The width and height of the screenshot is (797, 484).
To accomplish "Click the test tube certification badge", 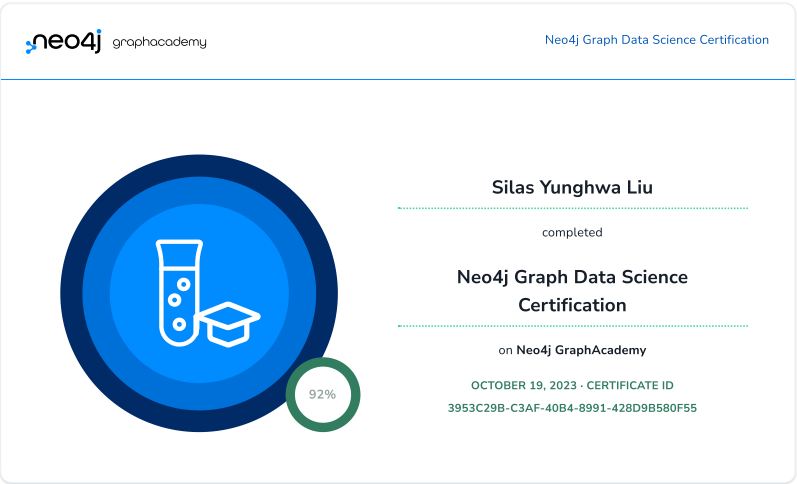I will pyautogui.click(x=199, y=293).
